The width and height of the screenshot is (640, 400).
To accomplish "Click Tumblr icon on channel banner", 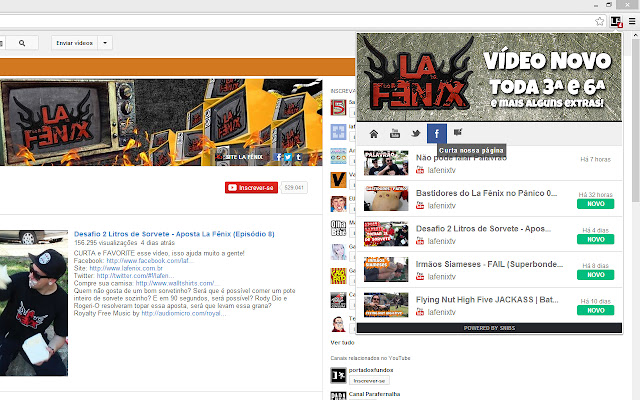I will 298,157.
